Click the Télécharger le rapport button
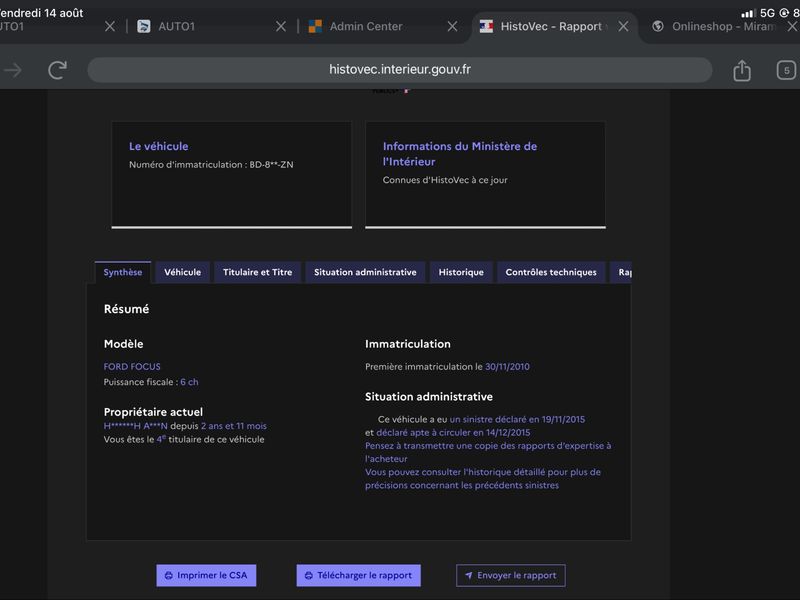This screenshot has height=600, width=800. [359, 576]
